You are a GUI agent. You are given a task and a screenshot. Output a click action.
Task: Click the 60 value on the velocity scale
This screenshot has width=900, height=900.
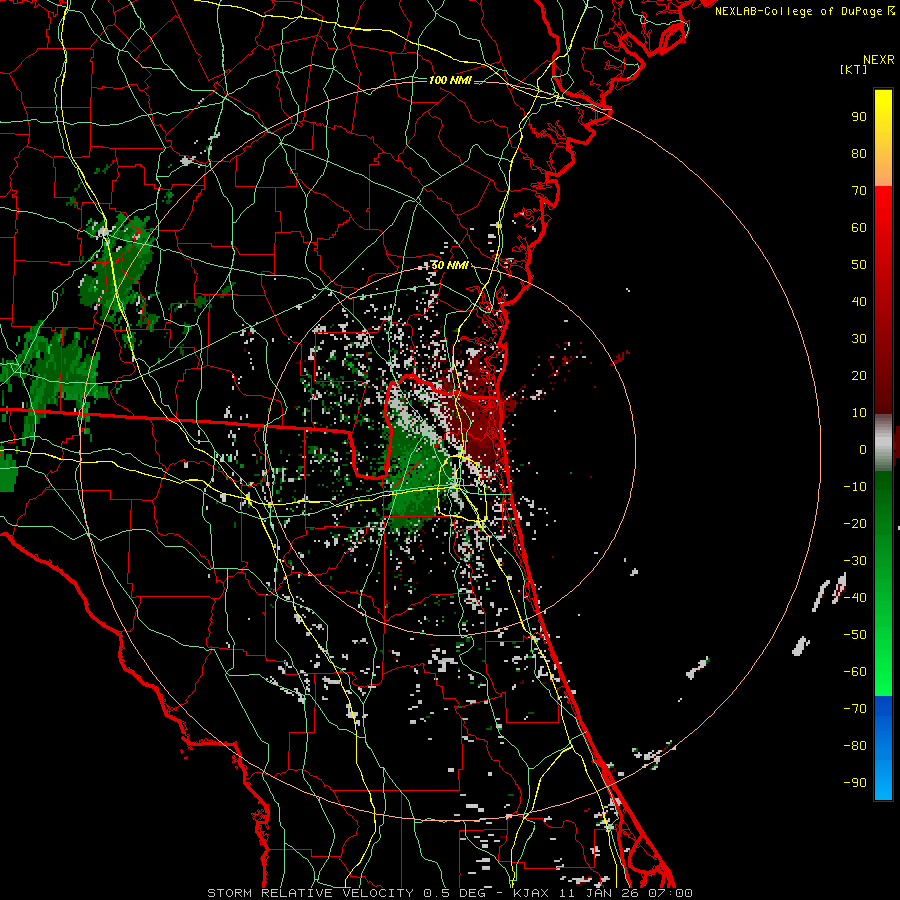pos(859,228)
